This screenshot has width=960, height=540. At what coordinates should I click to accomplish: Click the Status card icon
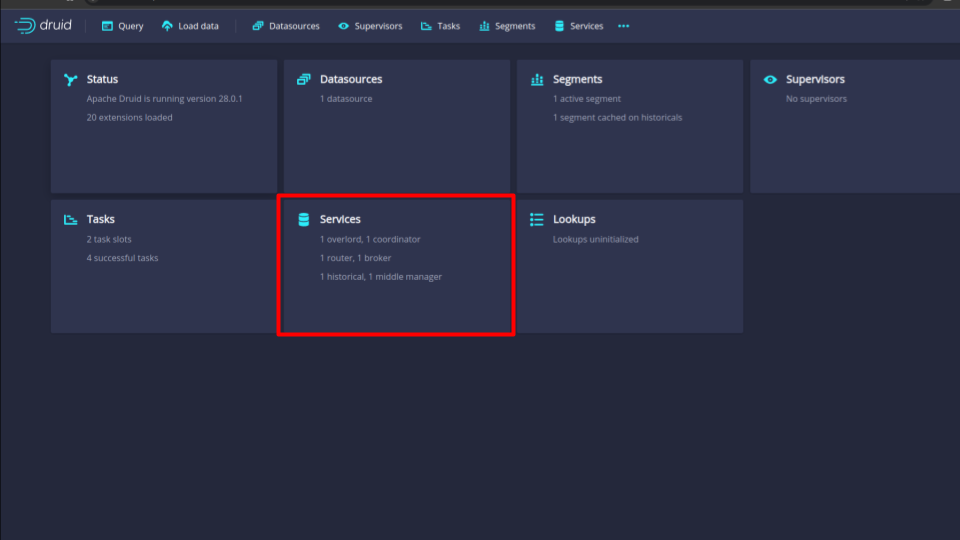(70, 80)
